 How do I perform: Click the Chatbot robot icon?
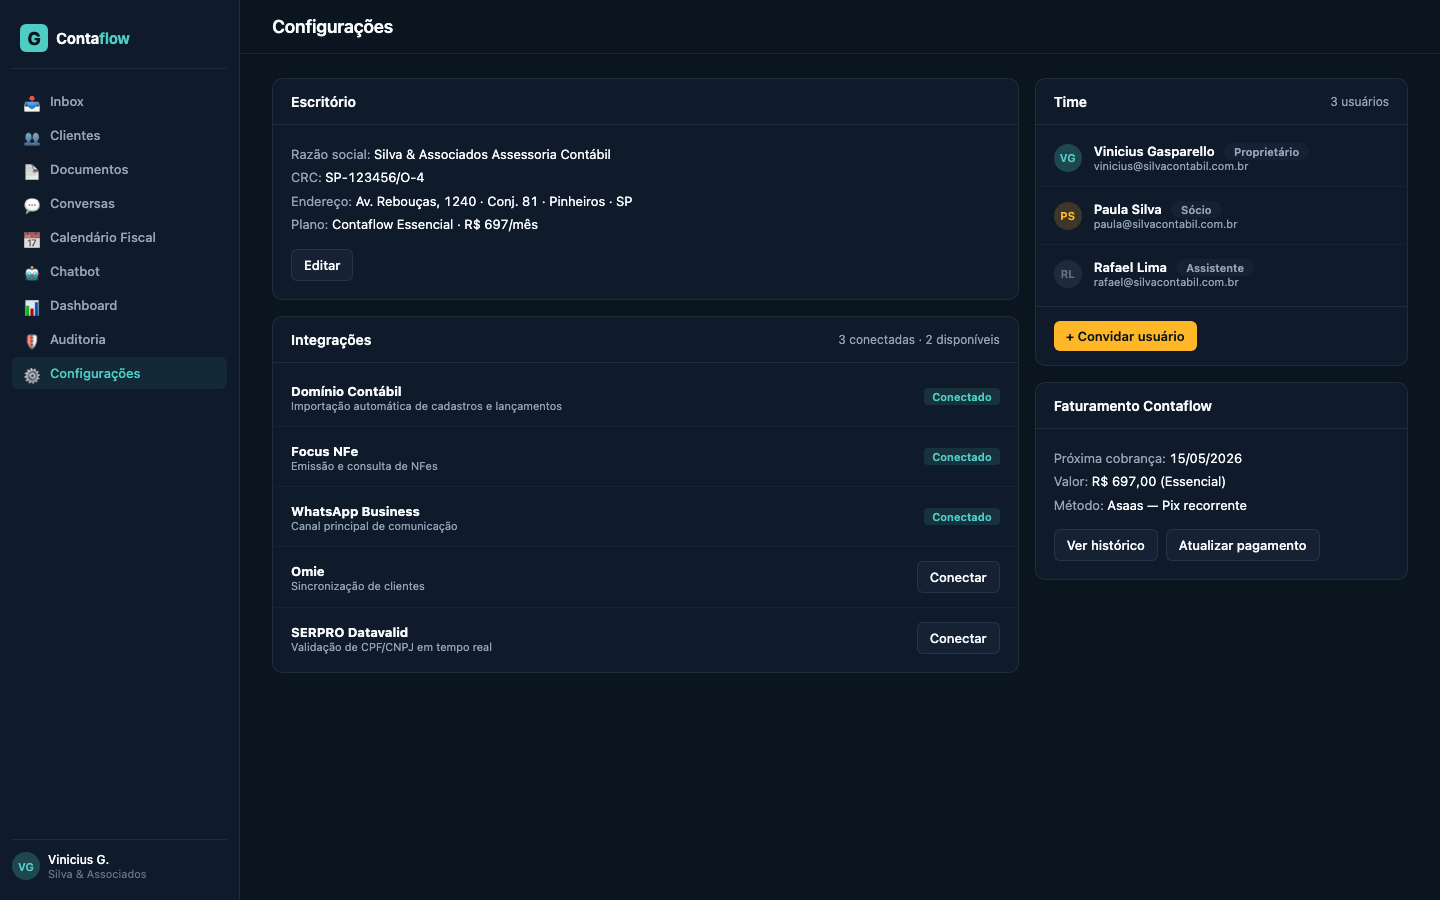pyautogui.click(x=32, y=273)
